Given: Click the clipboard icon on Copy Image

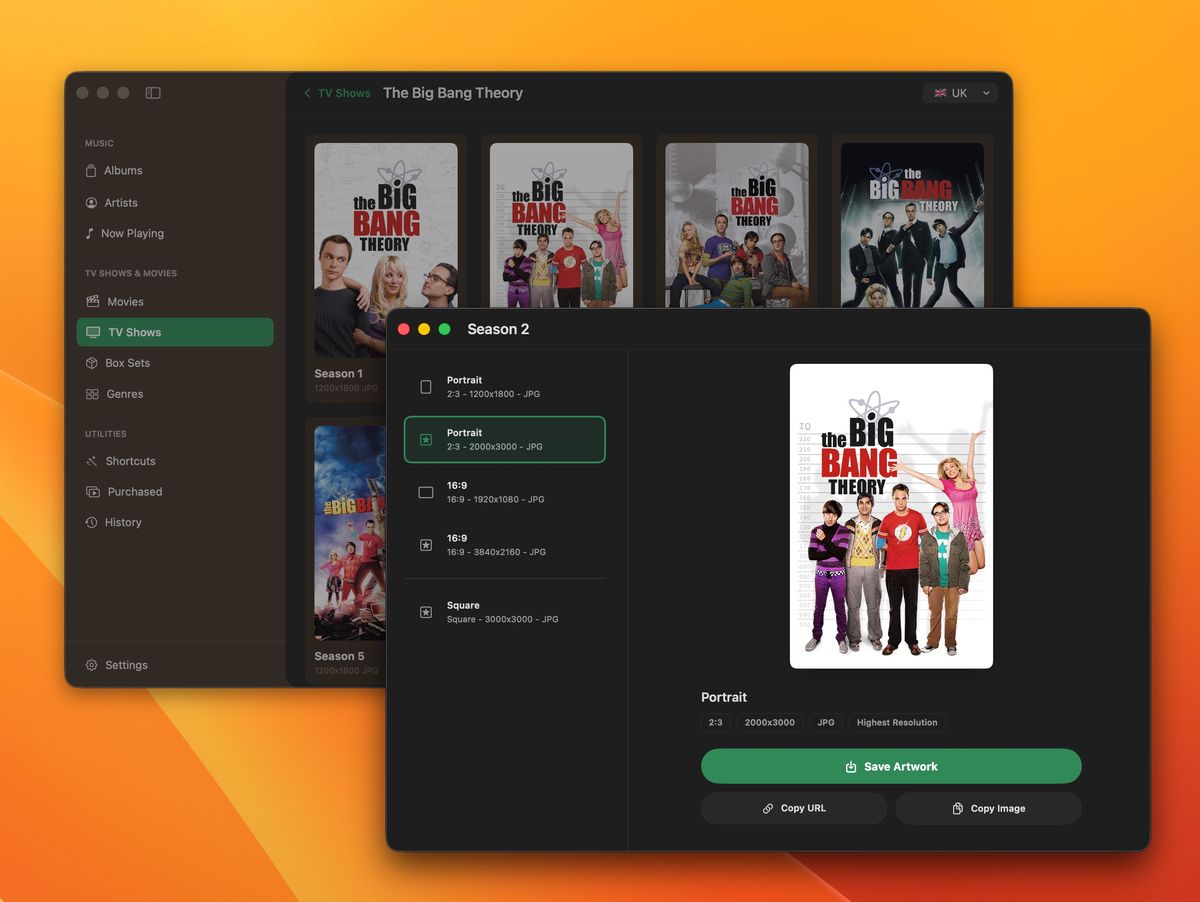Looking at the screenshot, I should (958, 808).
